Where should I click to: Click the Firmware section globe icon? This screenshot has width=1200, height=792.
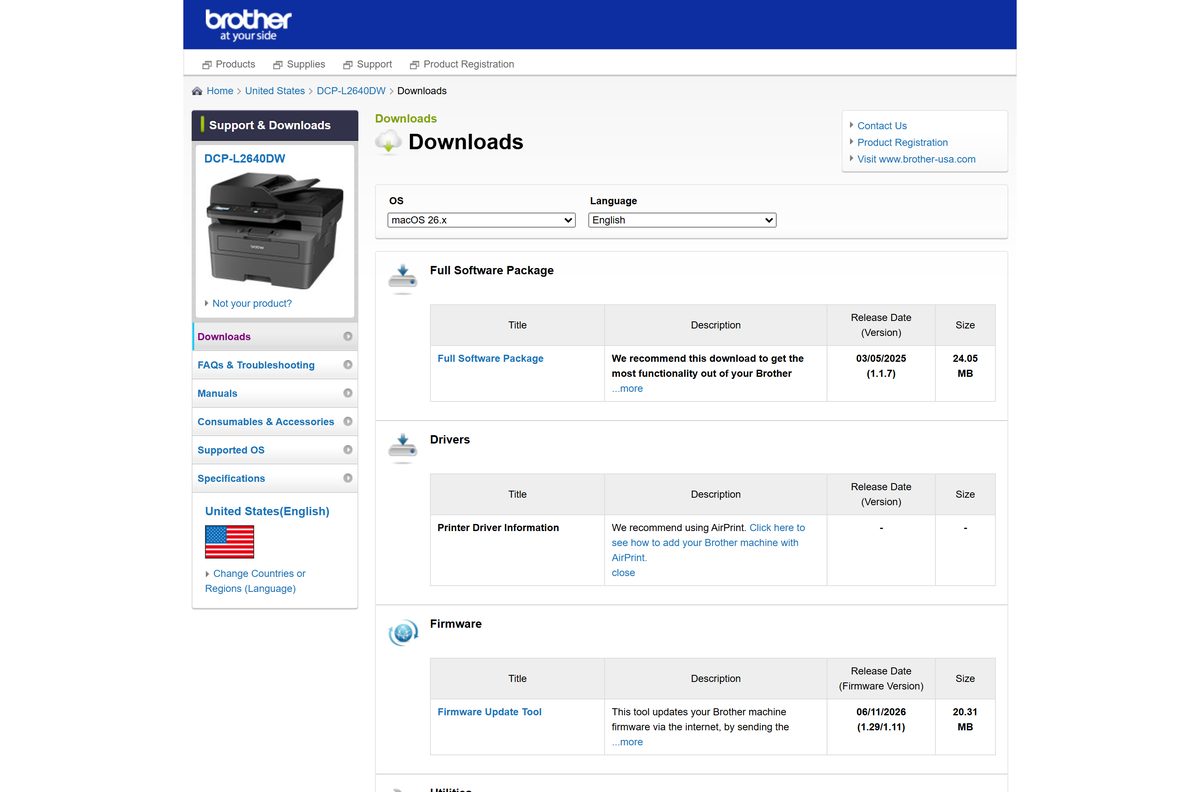[x=402, y=632]
